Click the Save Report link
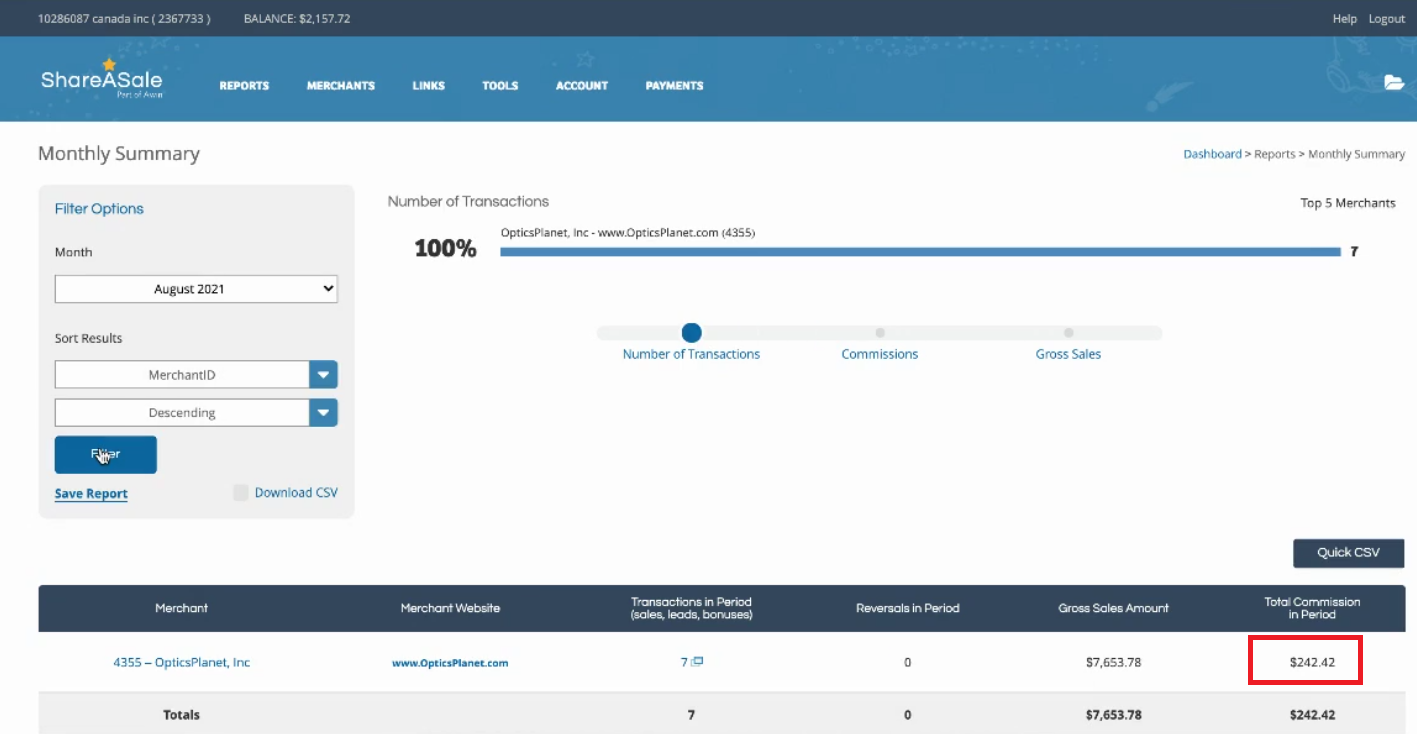Image resolution: width=1417 pixels, height=734 pixels. (x=91, y=494)
